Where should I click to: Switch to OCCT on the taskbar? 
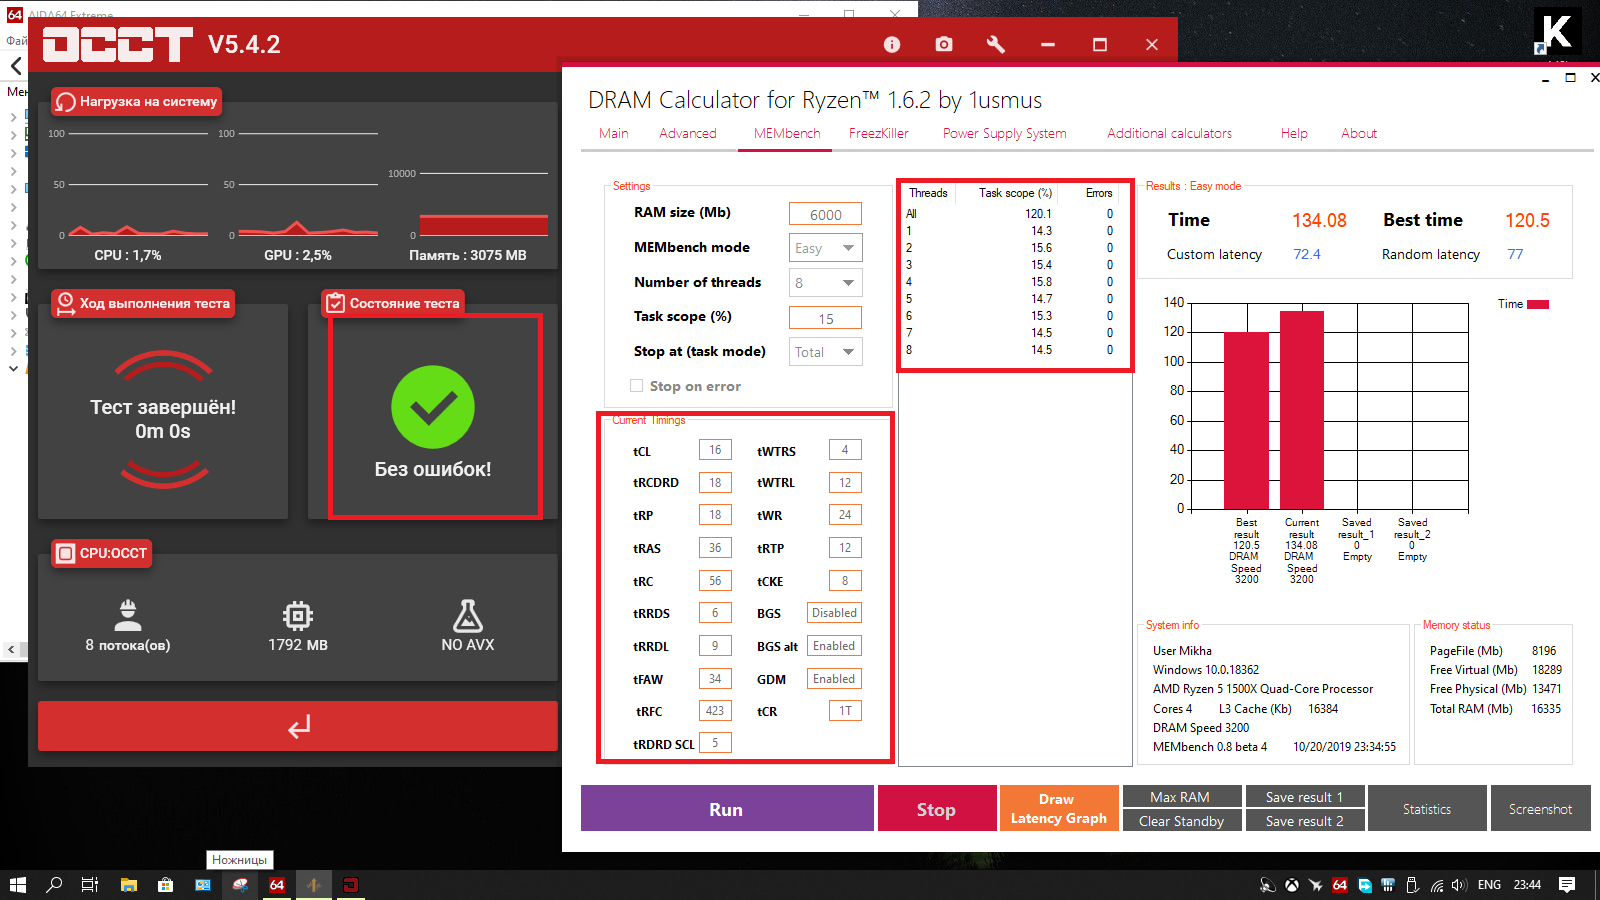click(x=351, y=885)
